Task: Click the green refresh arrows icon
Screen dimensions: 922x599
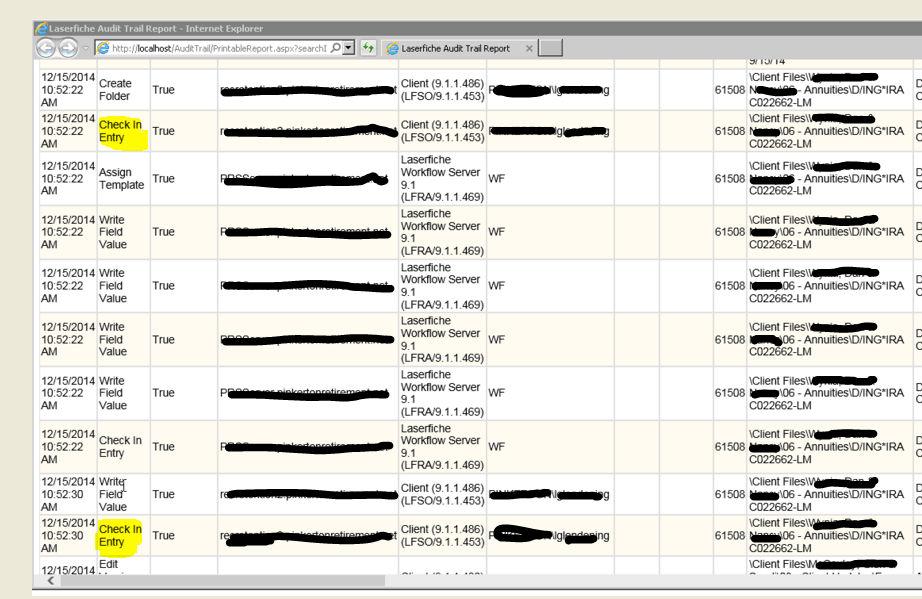Action: pyautogui.click(x=368, y=48)
